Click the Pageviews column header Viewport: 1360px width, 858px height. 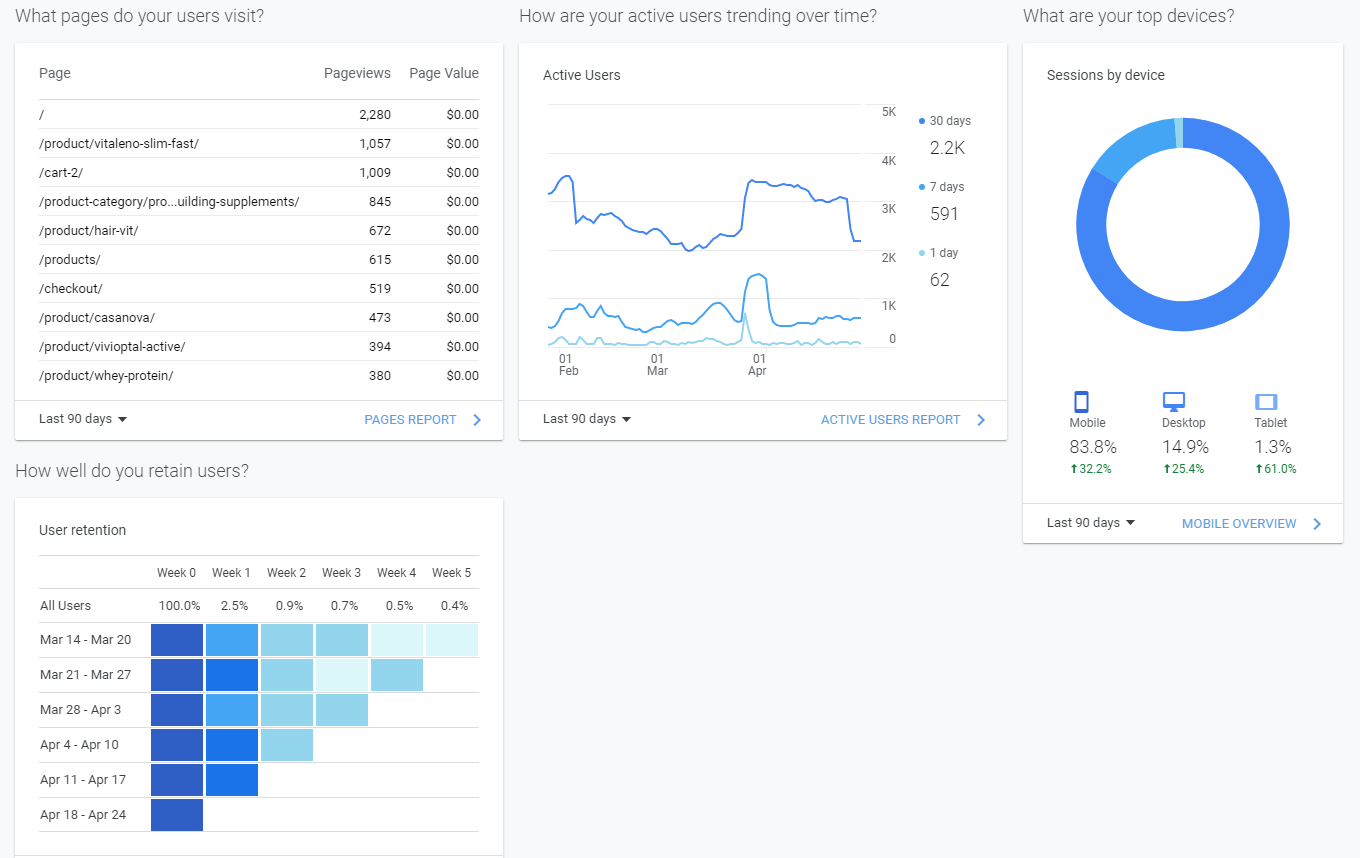(357, 73)
